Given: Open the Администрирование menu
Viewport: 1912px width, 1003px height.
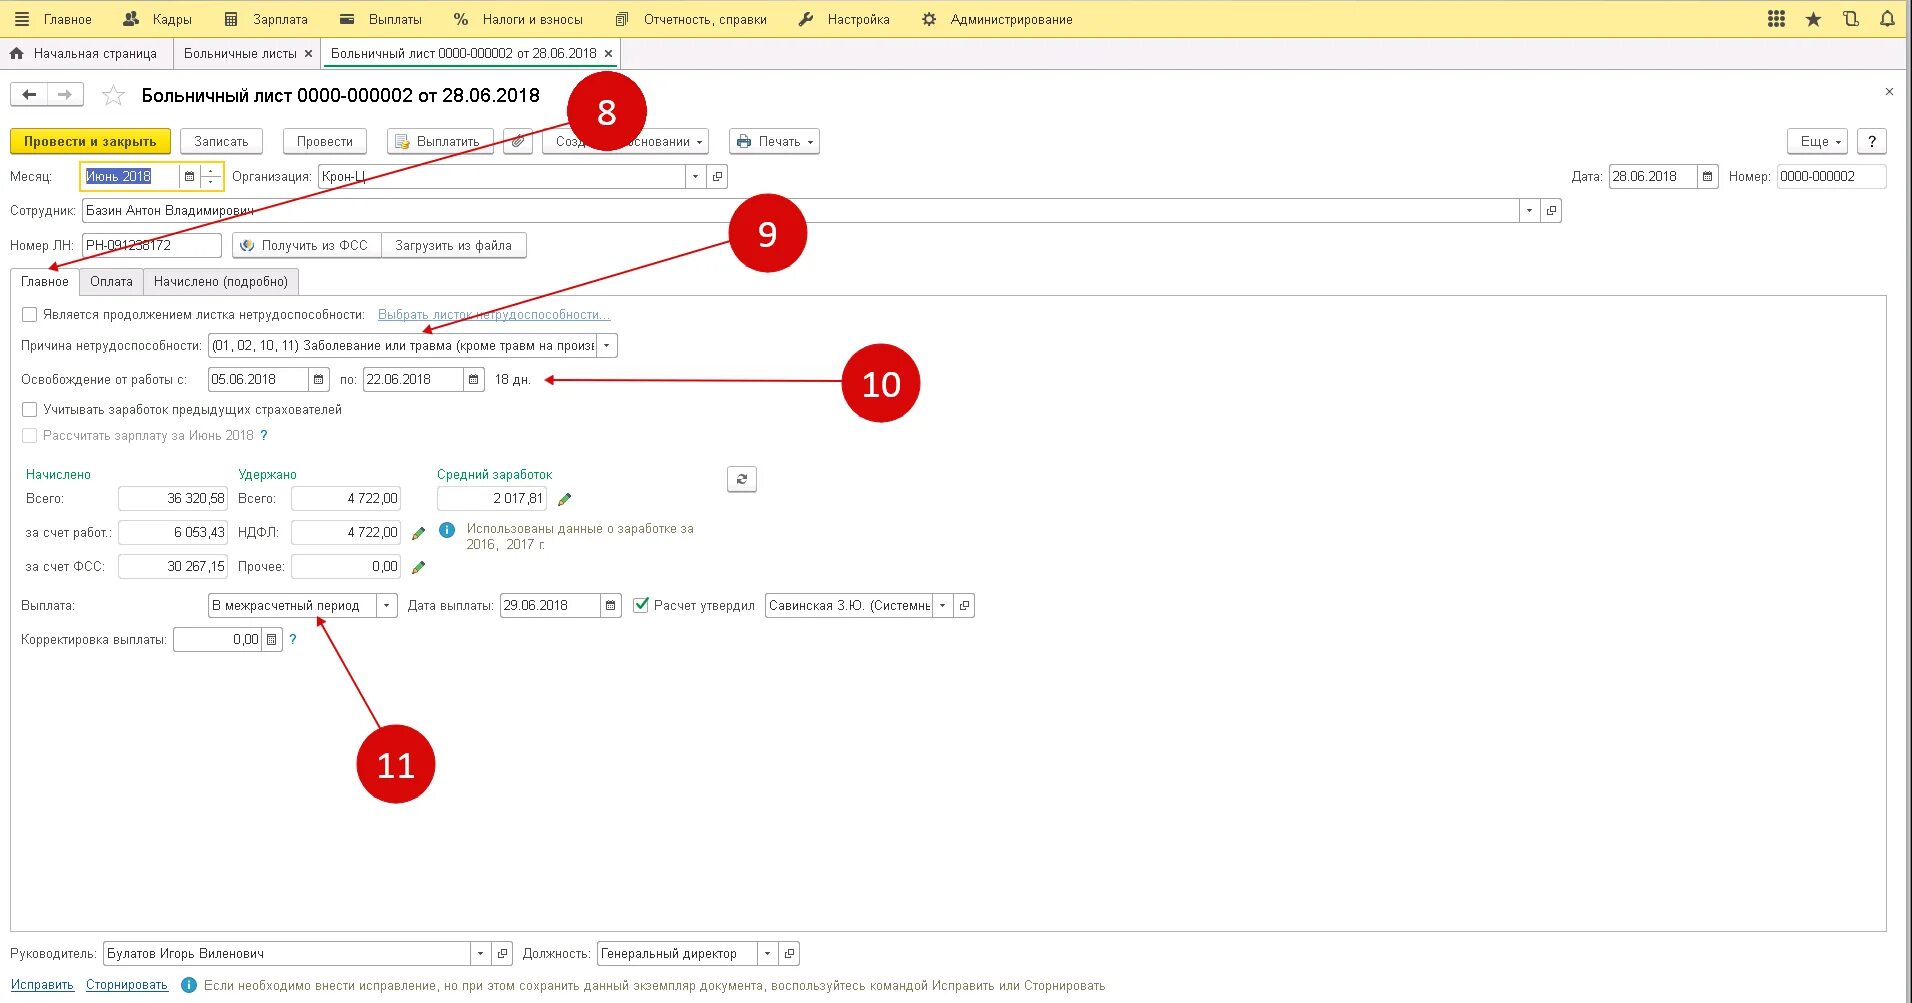Looking at the screenshot, I should point(997,19).
